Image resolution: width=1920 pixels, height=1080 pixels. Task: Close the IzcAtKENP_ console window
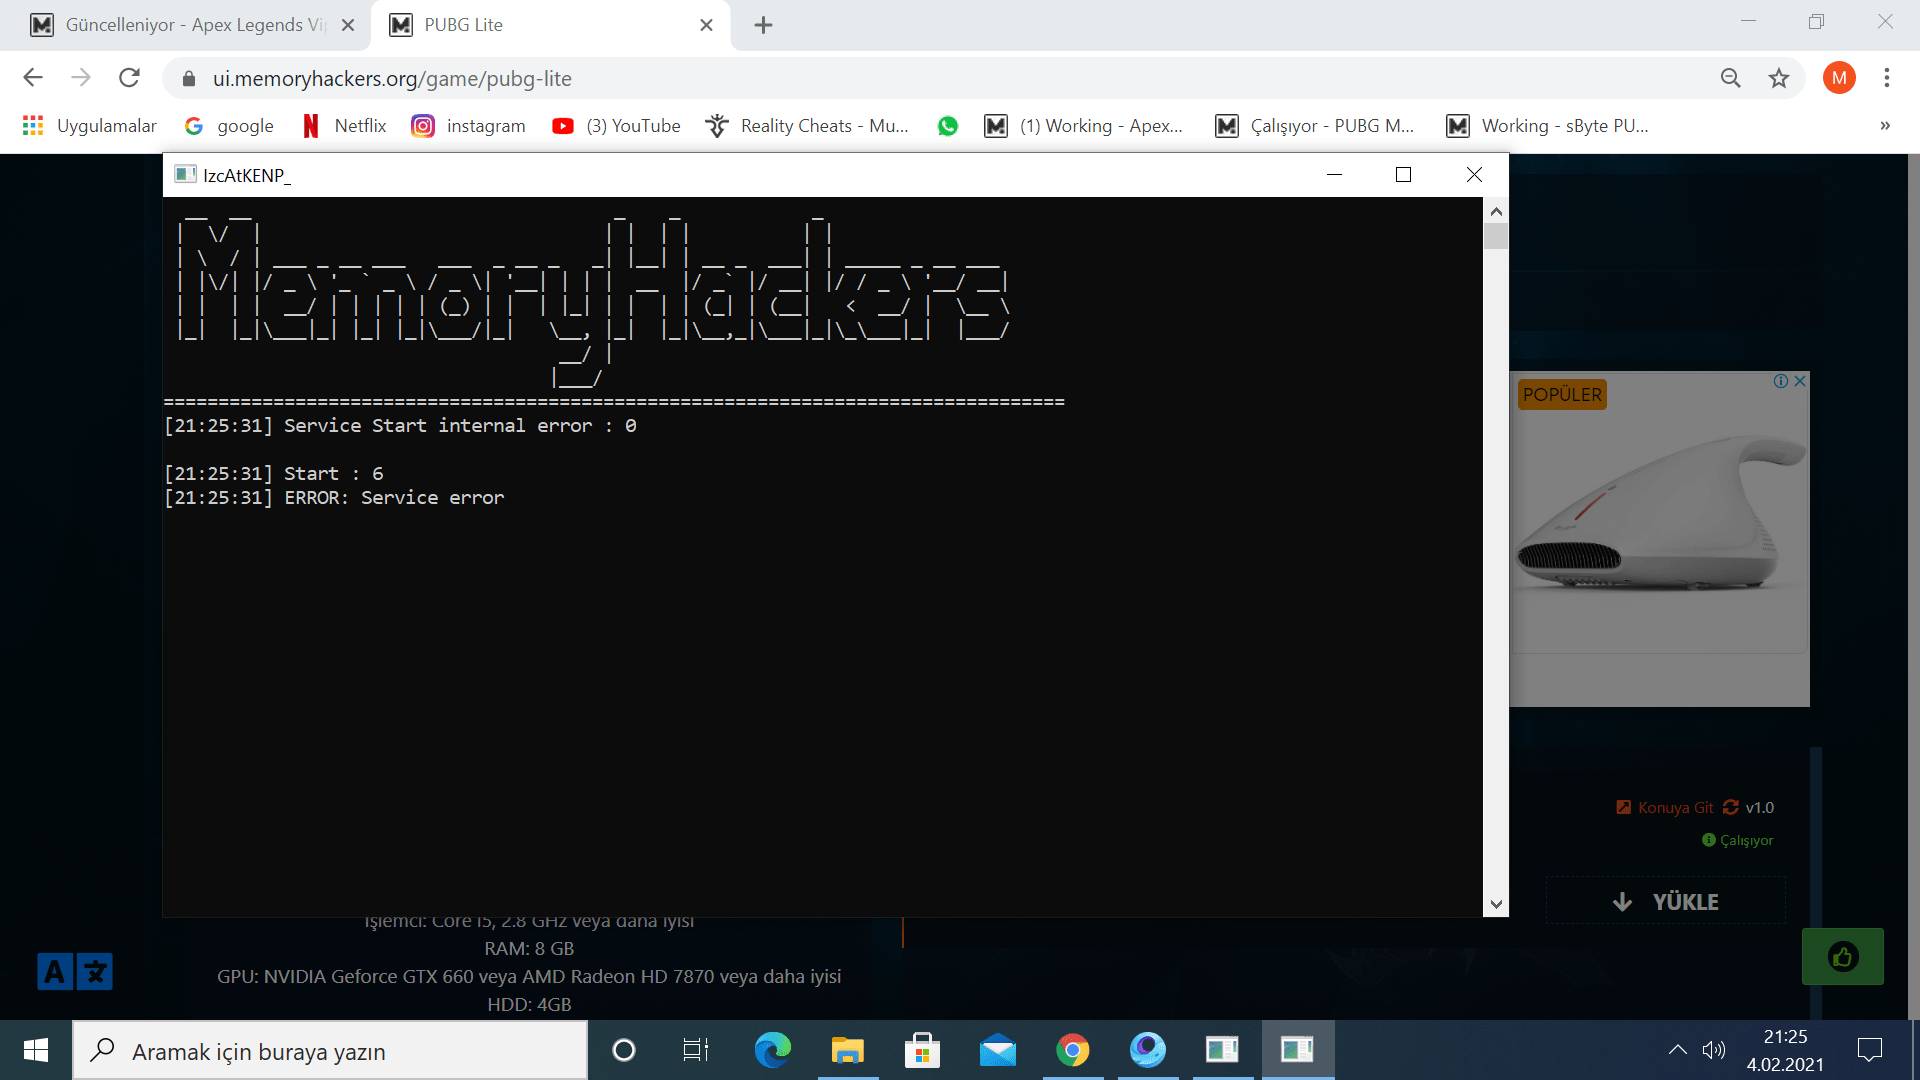coord(1474,175)
